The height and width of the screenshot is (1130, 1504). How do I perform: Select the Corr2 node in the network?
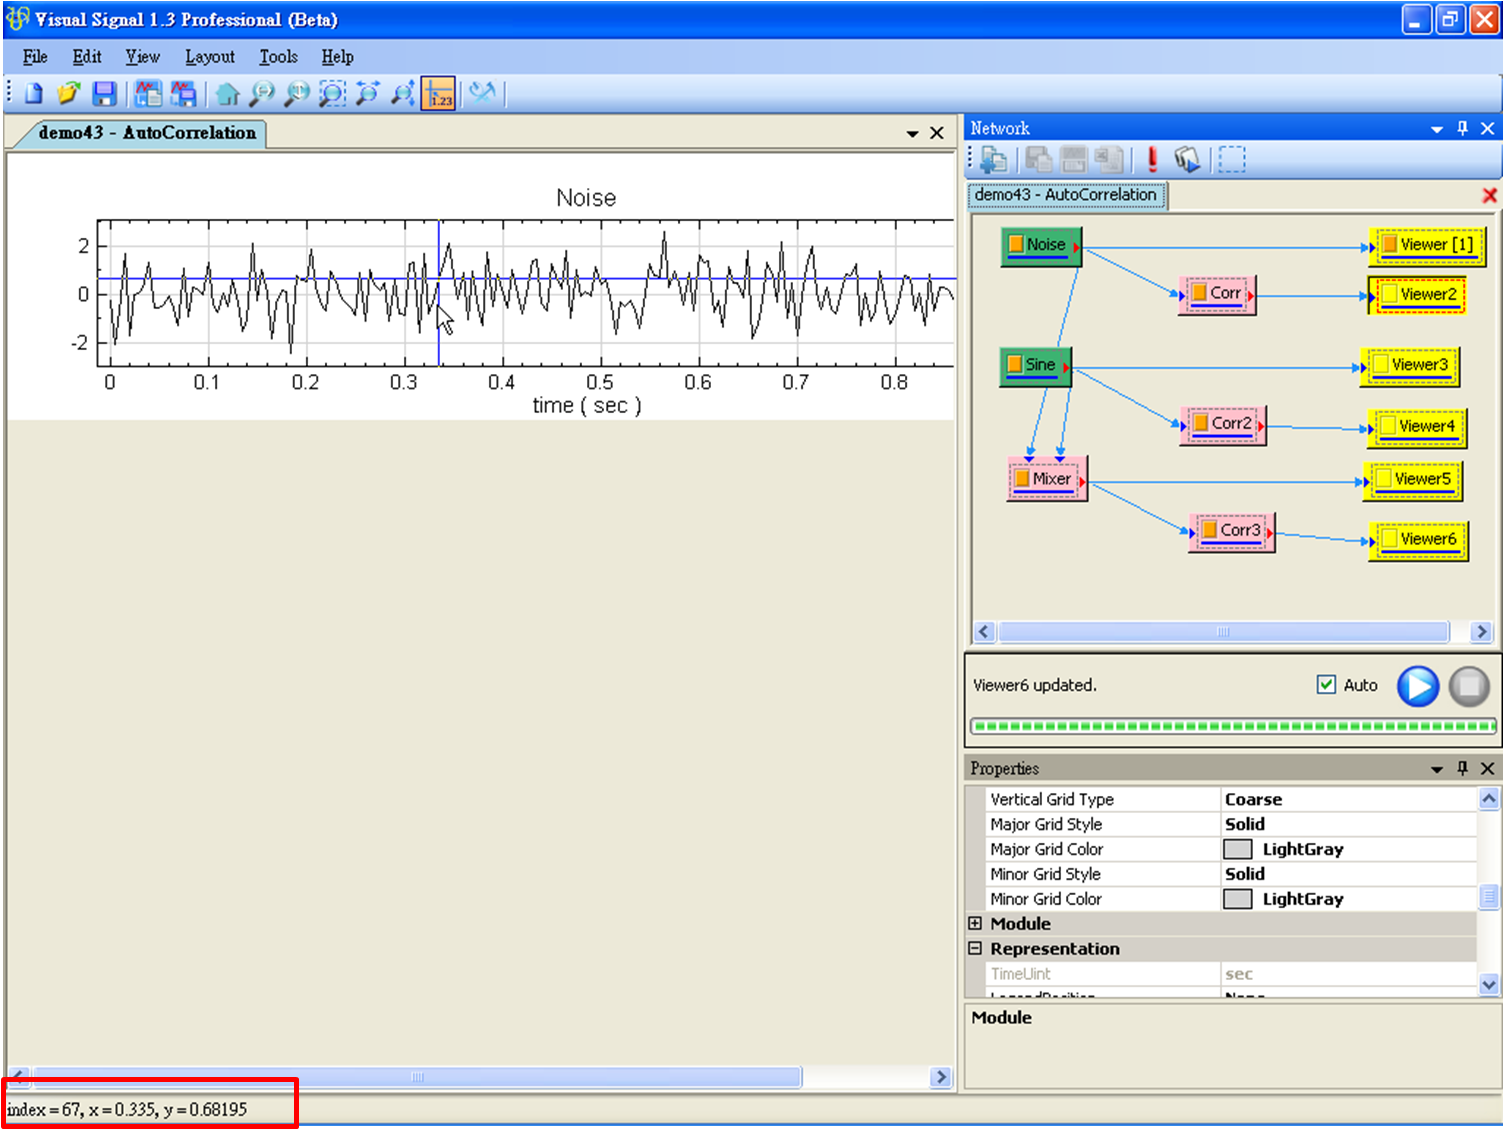click(x=1224, y=424)
